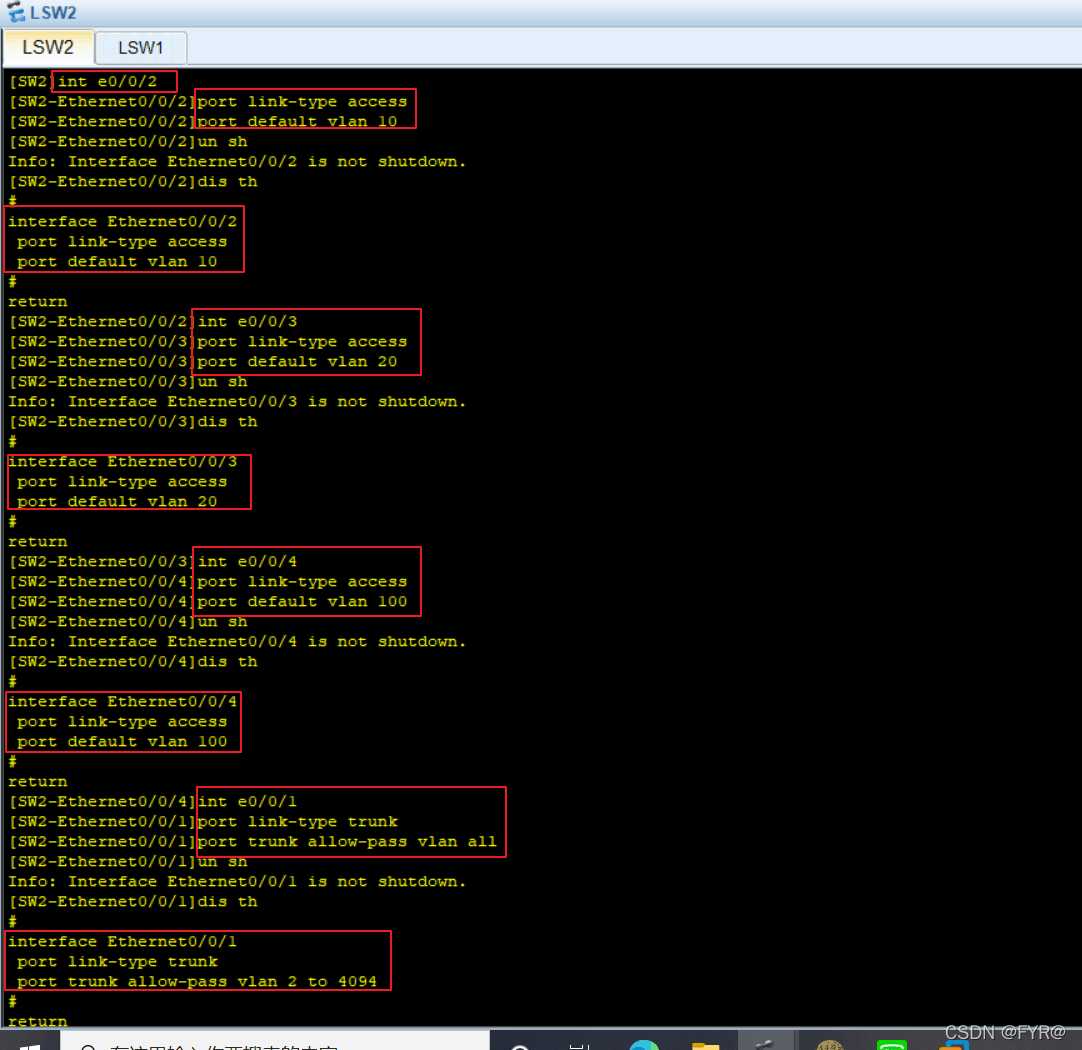Click 'interface Ethernet0/0/3' output line
The height and width of the screenshot is (1050, 1082).
(x=122, y=462)
